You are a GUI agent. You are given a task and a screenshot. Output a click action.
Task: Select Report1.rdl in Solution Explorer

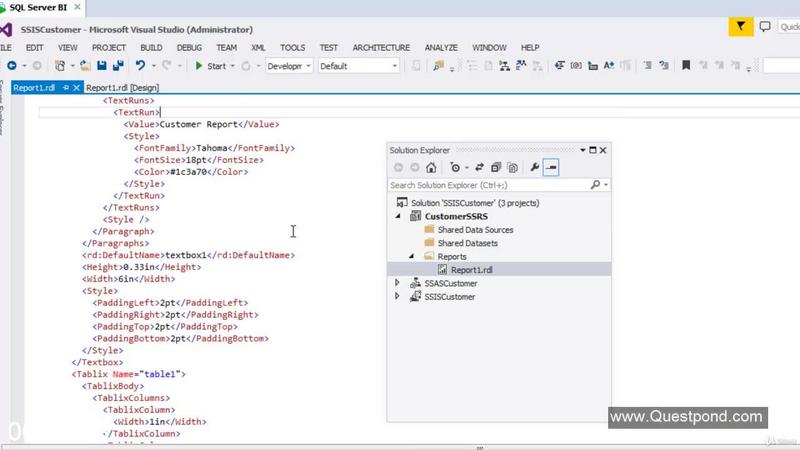pyautogui.click(x=471, y=269)
